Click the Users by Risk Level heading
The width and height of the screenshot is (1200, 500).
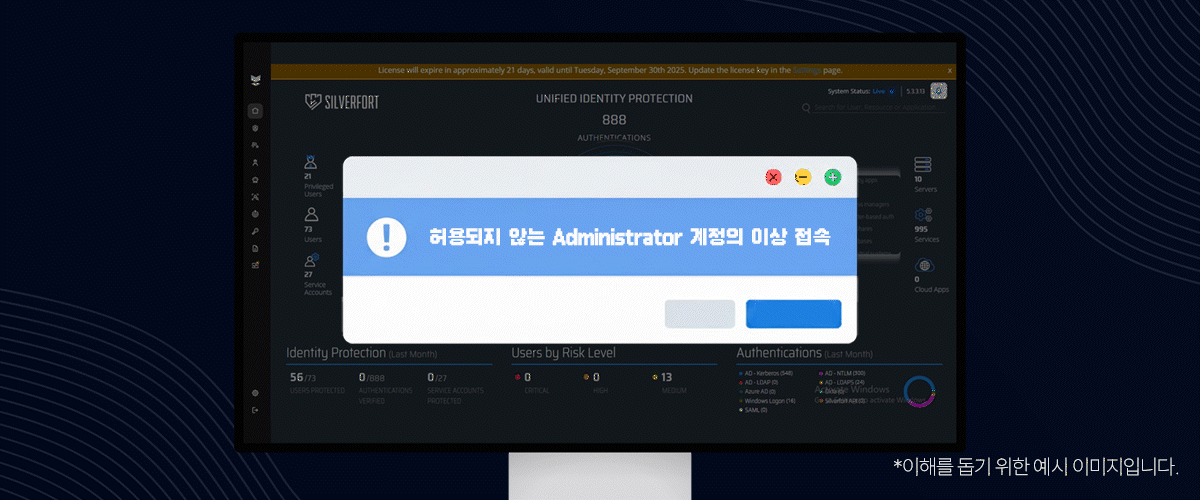(x=564, y=353)
